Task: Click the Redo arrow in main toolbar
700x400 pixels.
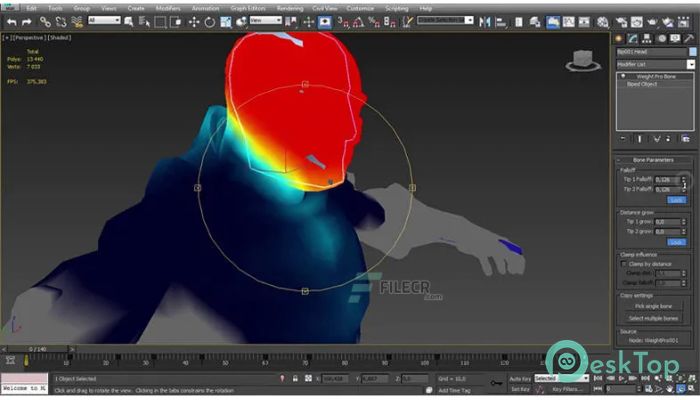Action: [27, 21]
